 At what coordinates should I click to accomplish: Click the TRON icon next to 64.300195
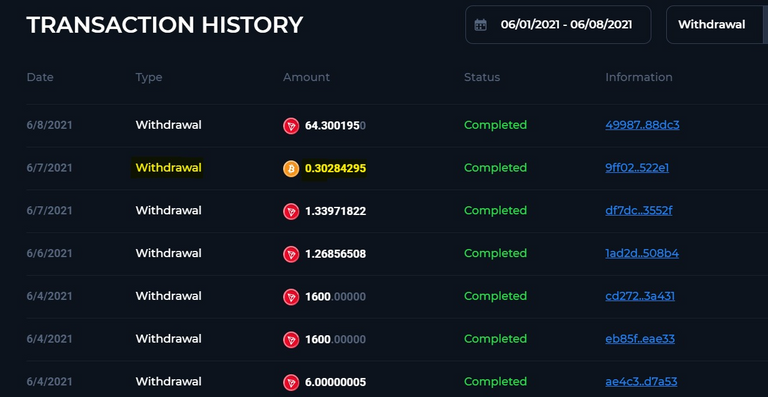[291, 126]
